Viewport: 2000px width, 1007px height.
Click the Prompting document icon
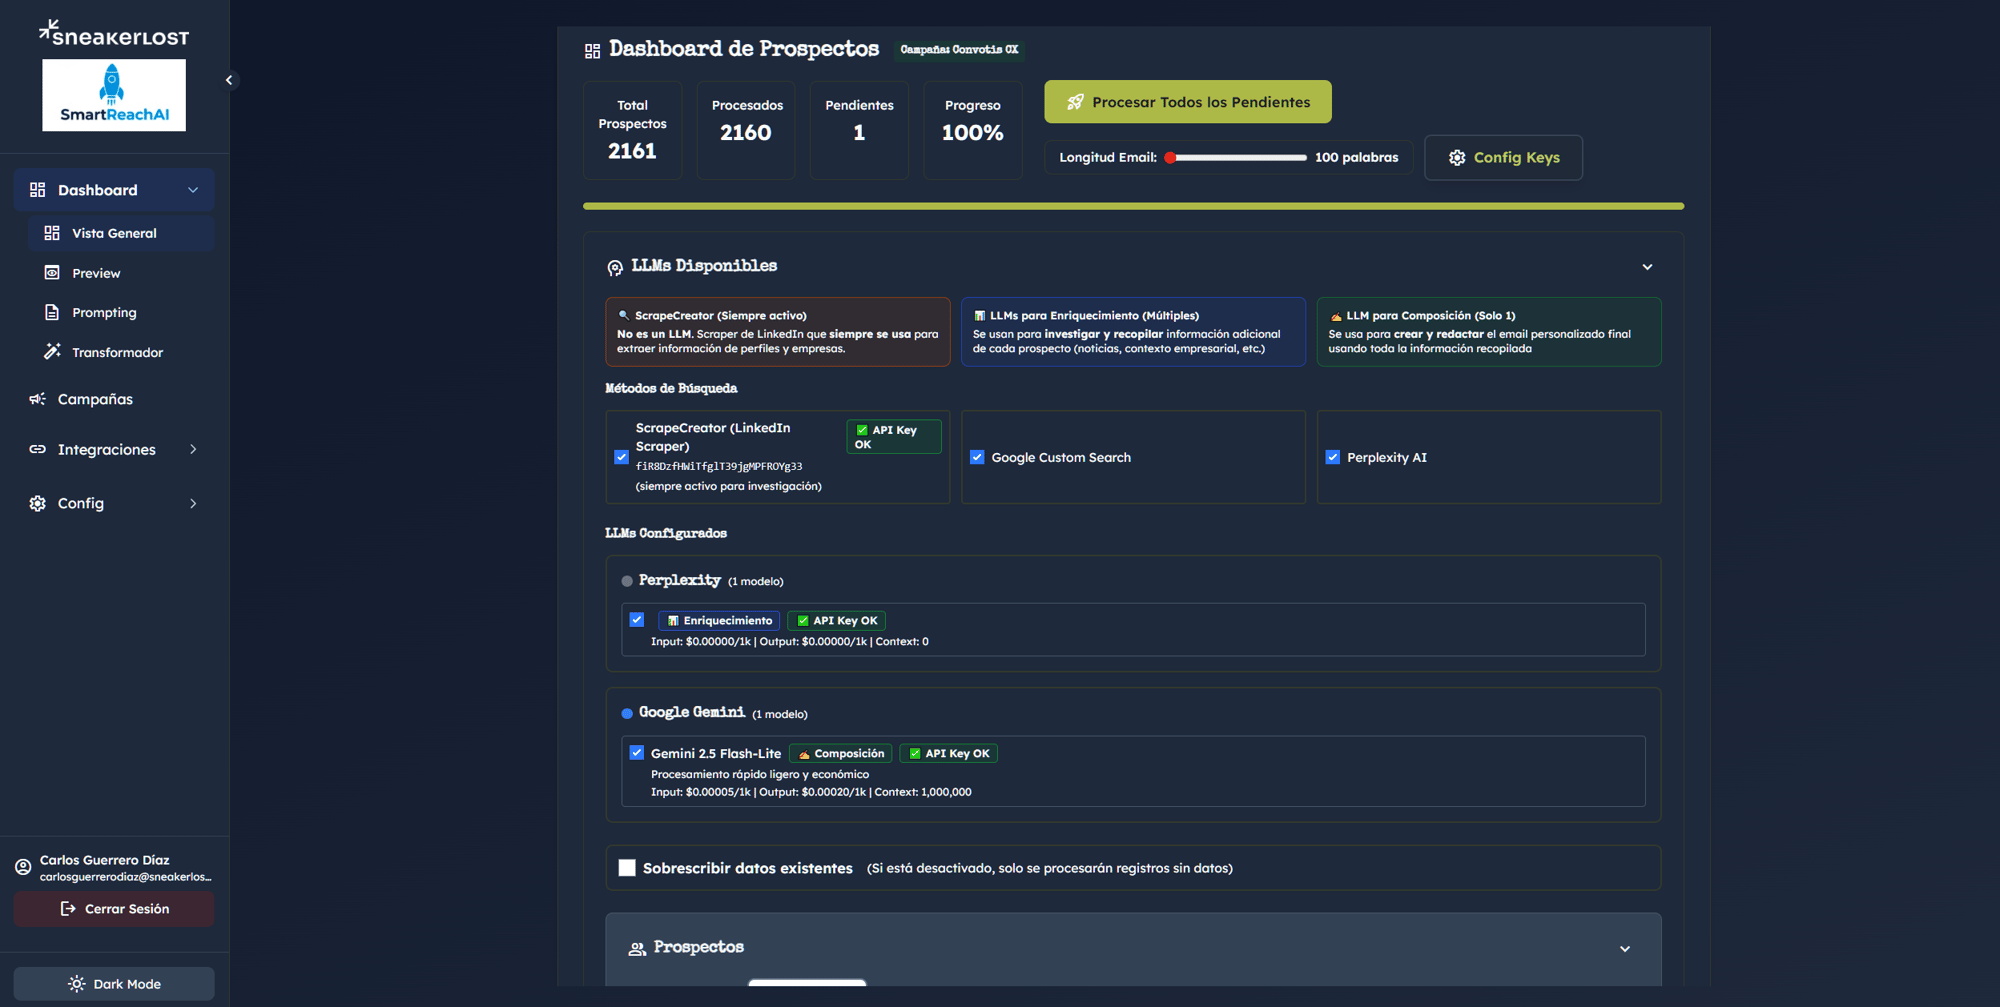click(x=52, y=312)
